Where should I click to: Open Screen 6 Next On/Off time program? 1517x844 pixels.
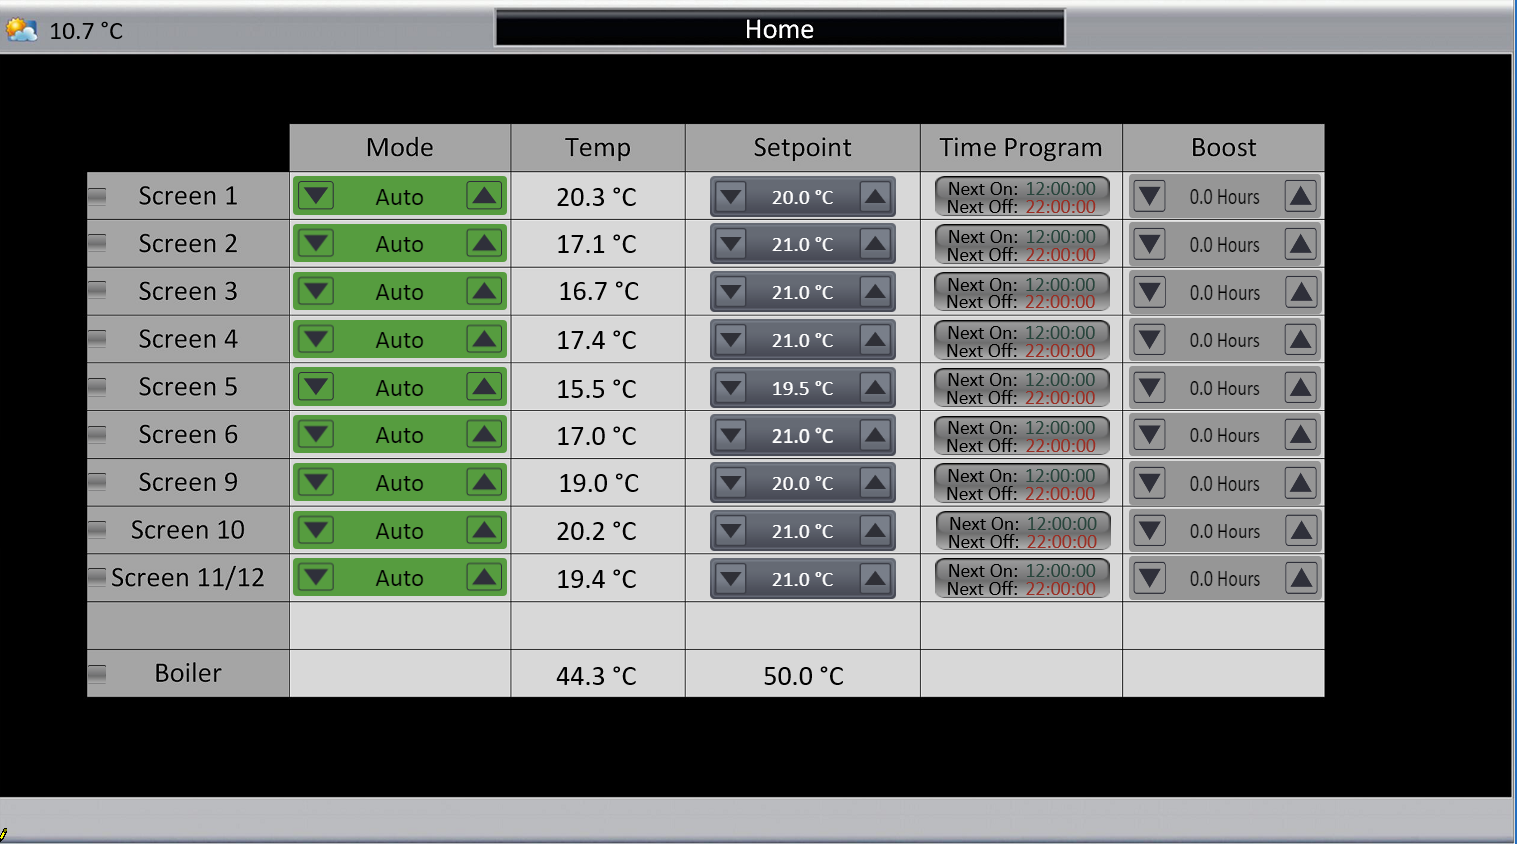pyautogui.click(x=1021, y=436)
